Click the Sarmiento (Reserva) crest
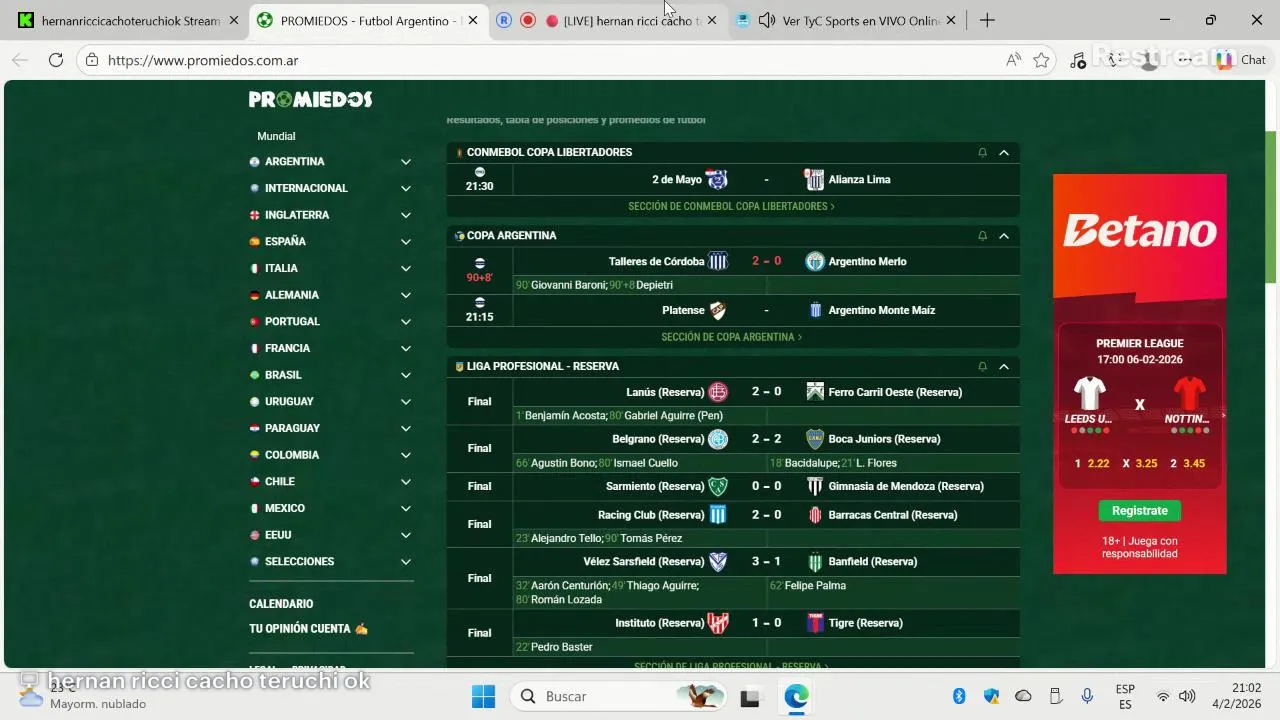Viewport: 1280px width, 720px height. pyautogui.click(x=718, y=486)
